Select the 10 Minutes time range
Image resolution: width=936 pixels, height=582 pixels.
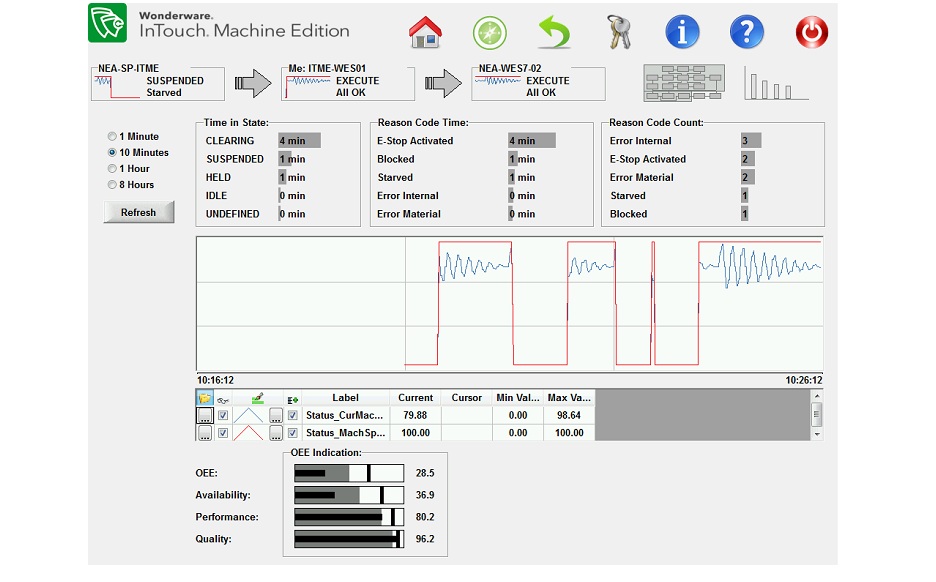pyautogui.click(x=112, y=153)
